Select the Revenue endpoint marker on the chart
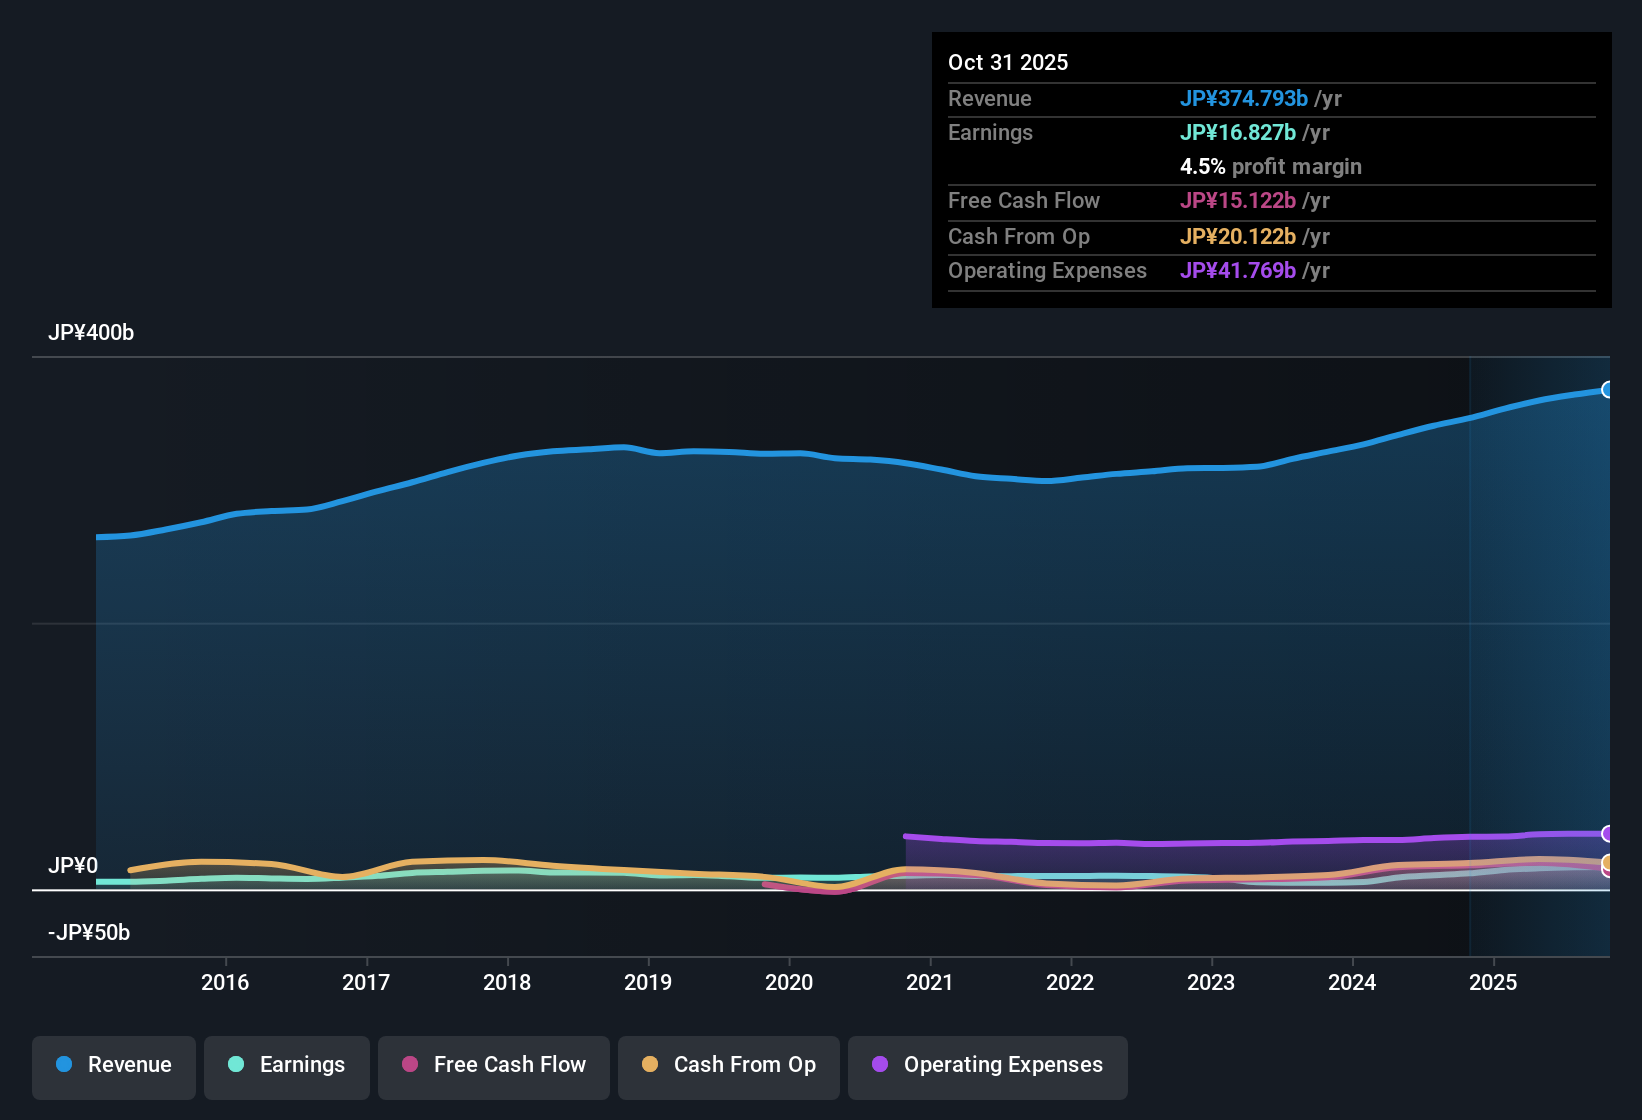Image resolution: width=1642 pixels, height=1120 pixels. pos(1607,389)
